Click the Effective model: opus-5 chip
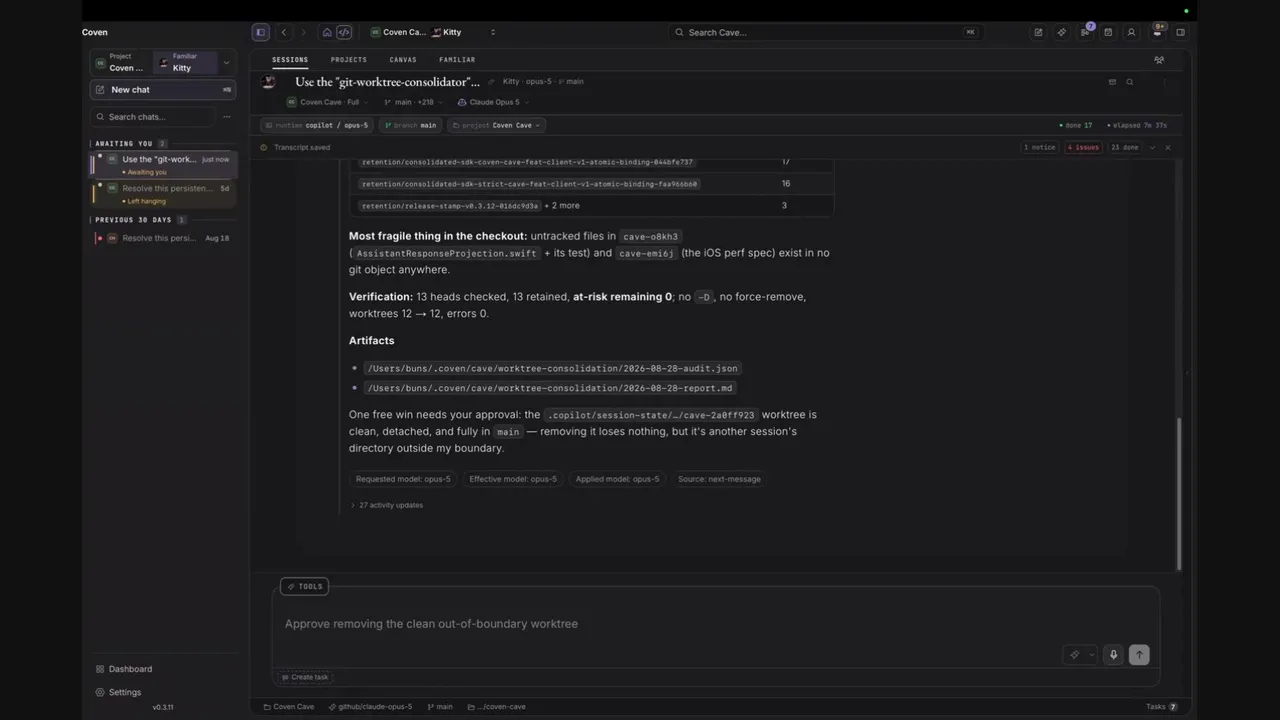 pos(513,479)
